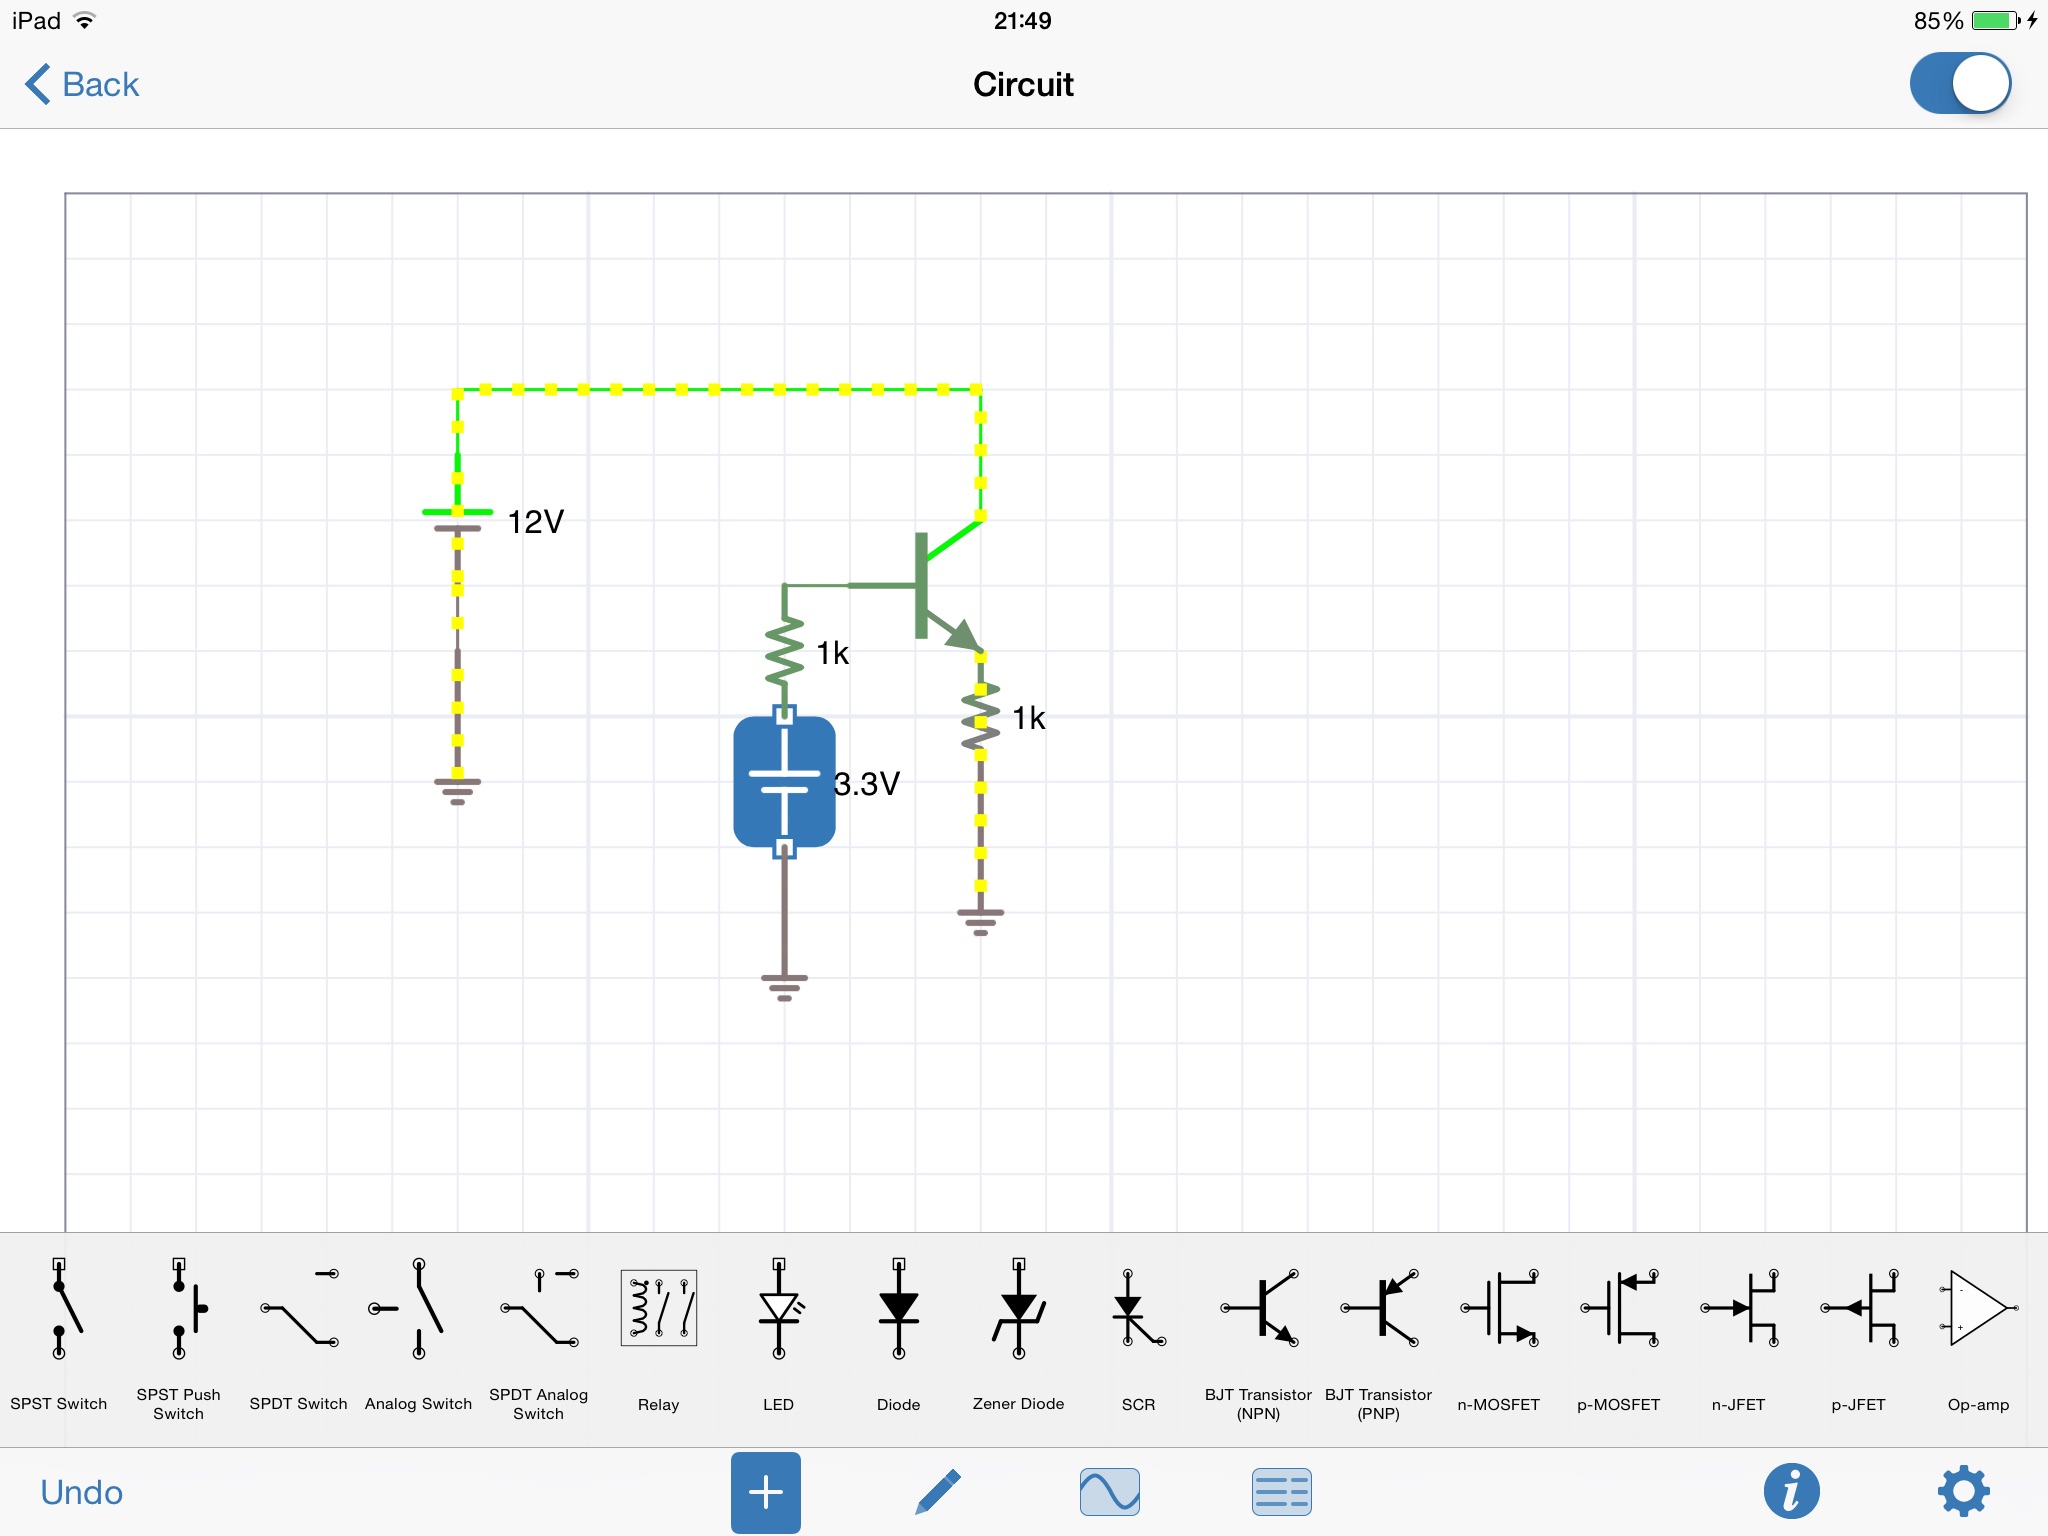This screenshot has width=2048, height=1536.
Task: Open the info button
Action: (1791, 1492)
